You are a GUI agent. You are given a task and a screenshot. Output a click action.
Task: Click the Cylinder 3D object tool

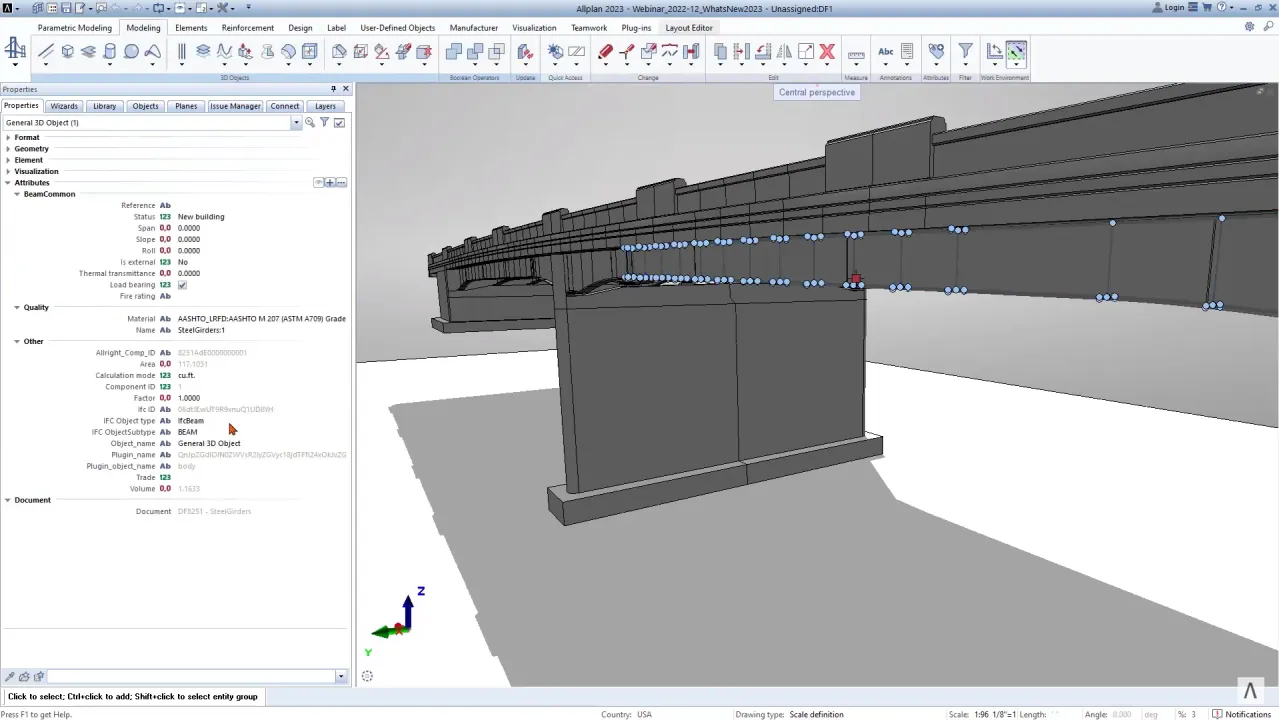coord(110,52)
